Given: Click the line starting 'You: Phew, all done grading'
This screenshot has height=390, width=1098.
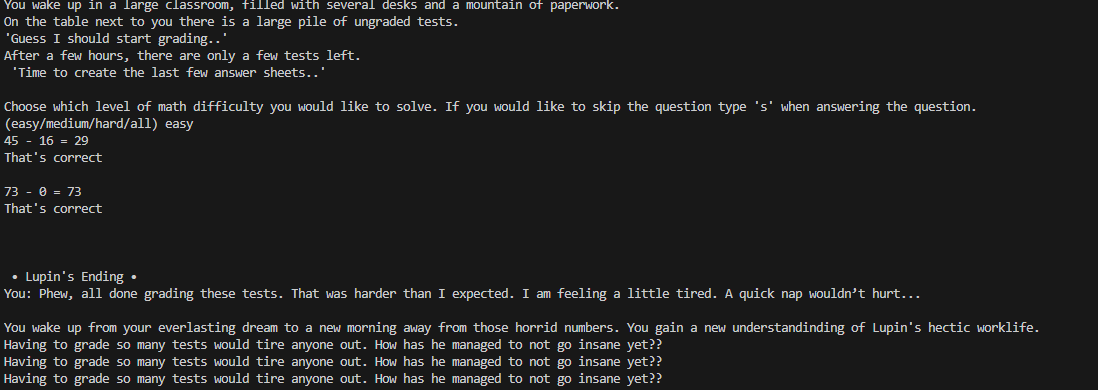Looking at the screenshot, I should (x=462, y=293).
